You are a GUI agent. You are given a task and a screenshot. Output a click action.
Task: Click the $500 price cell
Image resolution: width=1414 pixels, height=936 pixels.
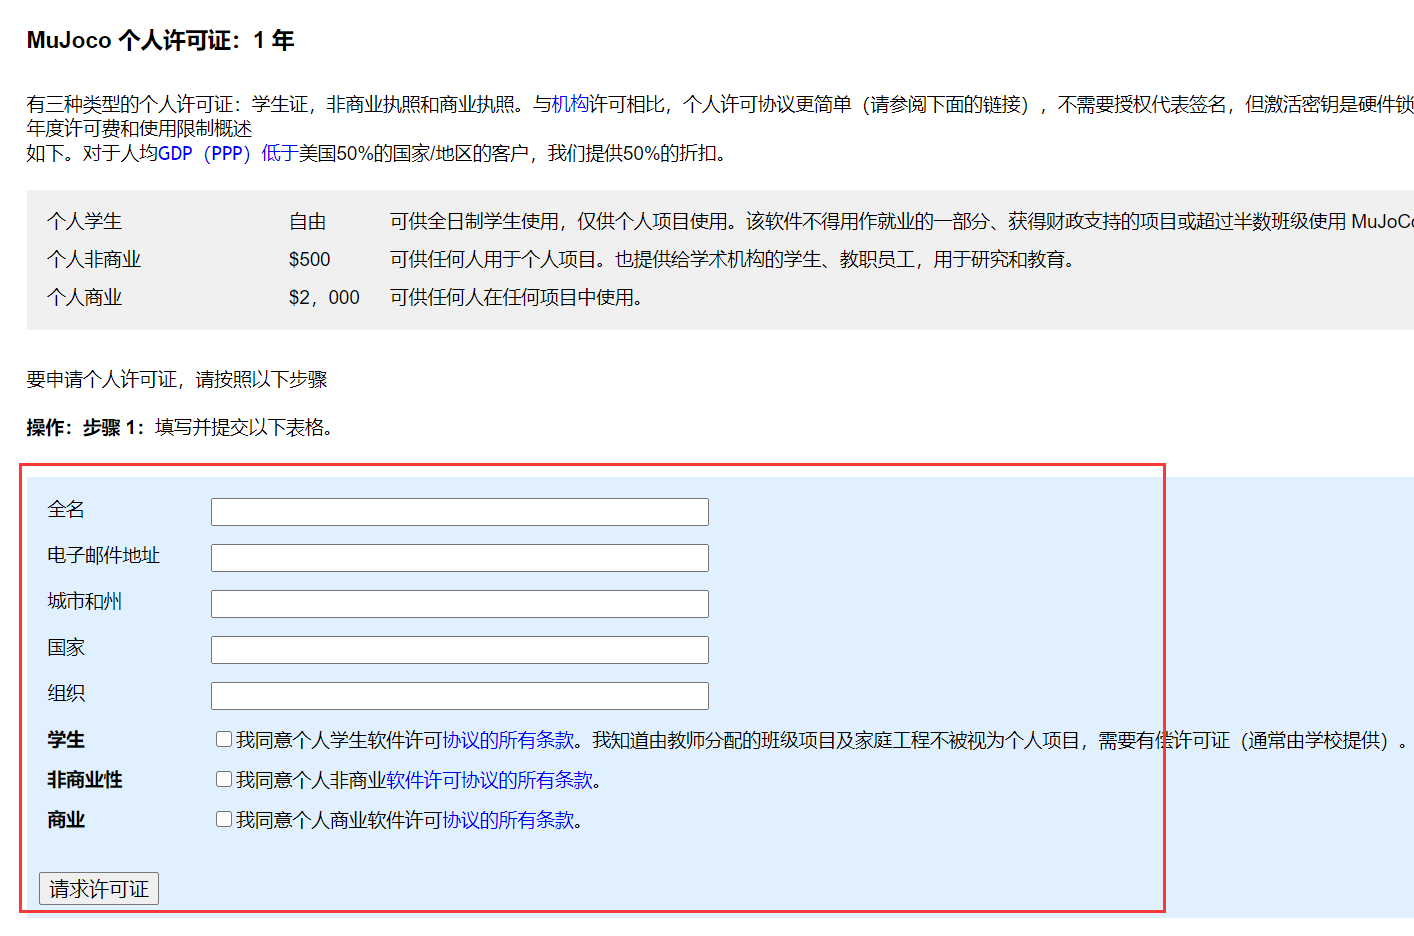[309, 260]
